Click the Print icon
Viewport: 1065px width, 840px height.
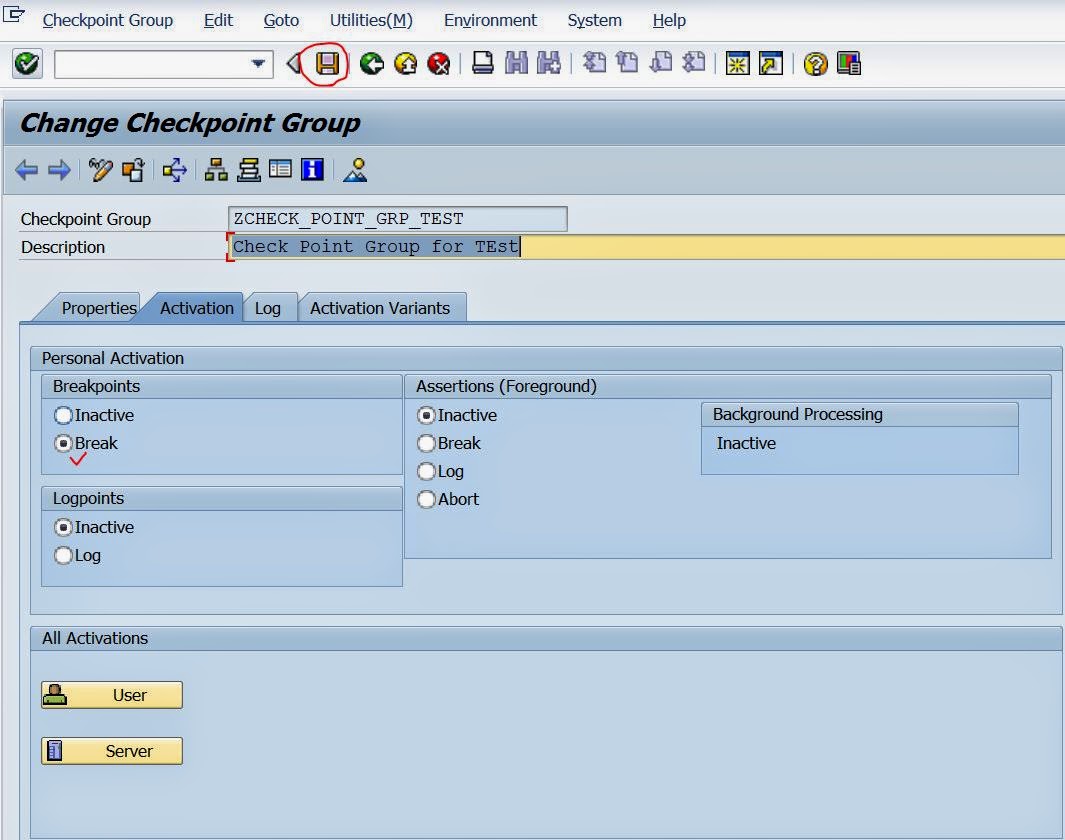(483, 64)
